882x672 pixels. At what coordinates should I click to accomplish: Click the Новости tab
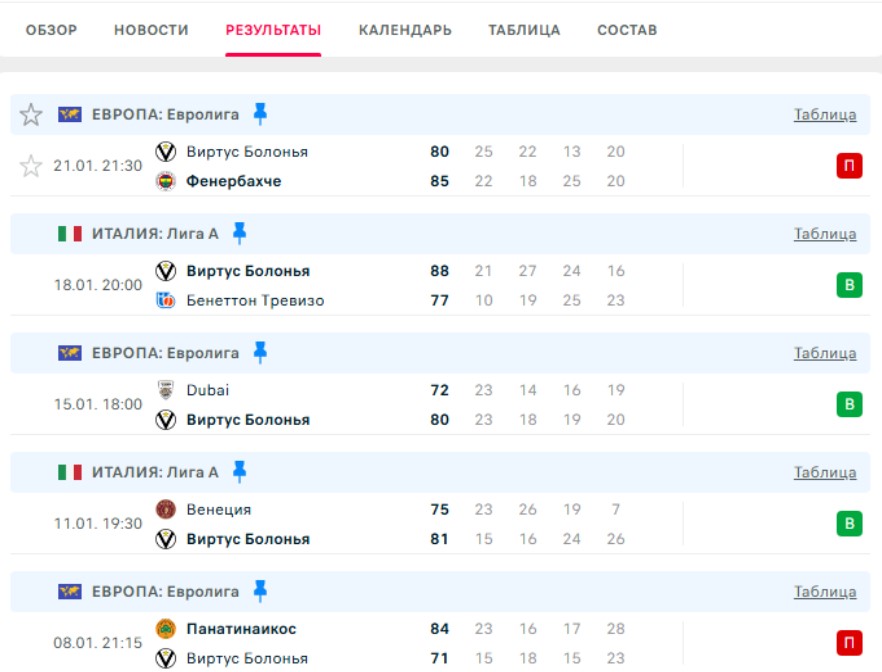(151, 30)
